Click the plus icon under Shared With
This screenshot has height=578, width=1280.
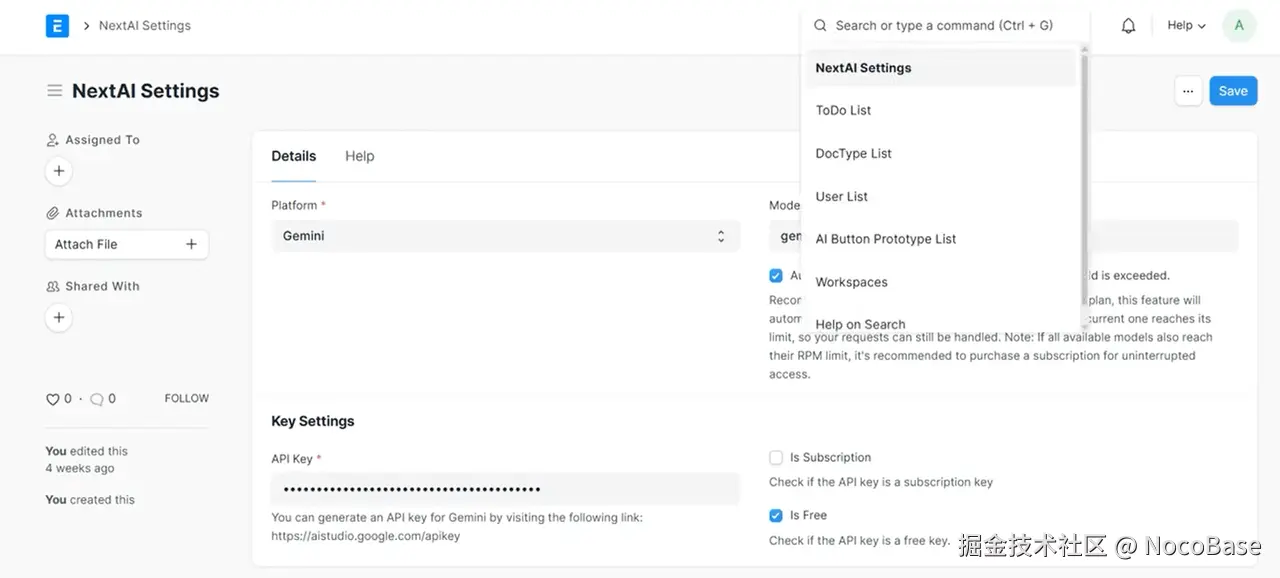pyautogui.click(x=59, y=317)
